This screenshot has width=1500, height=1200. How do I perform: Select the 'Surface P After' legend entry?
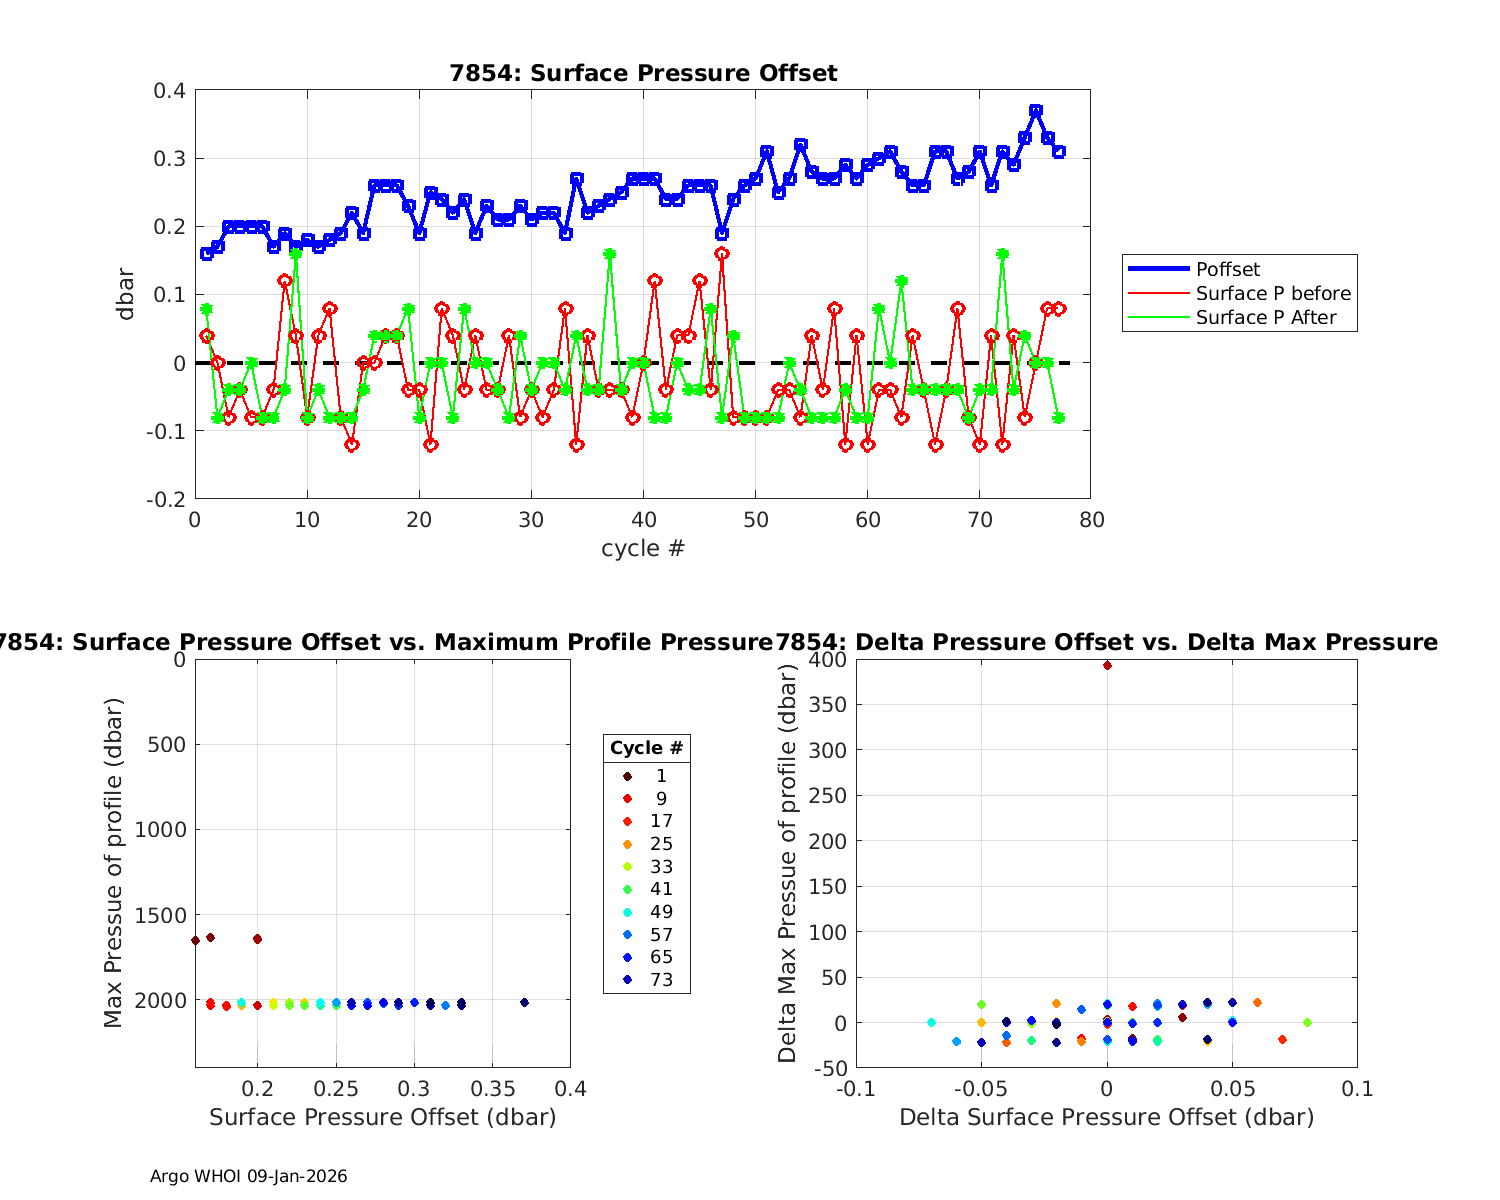pyautogui.click(x=1265, y=317)
